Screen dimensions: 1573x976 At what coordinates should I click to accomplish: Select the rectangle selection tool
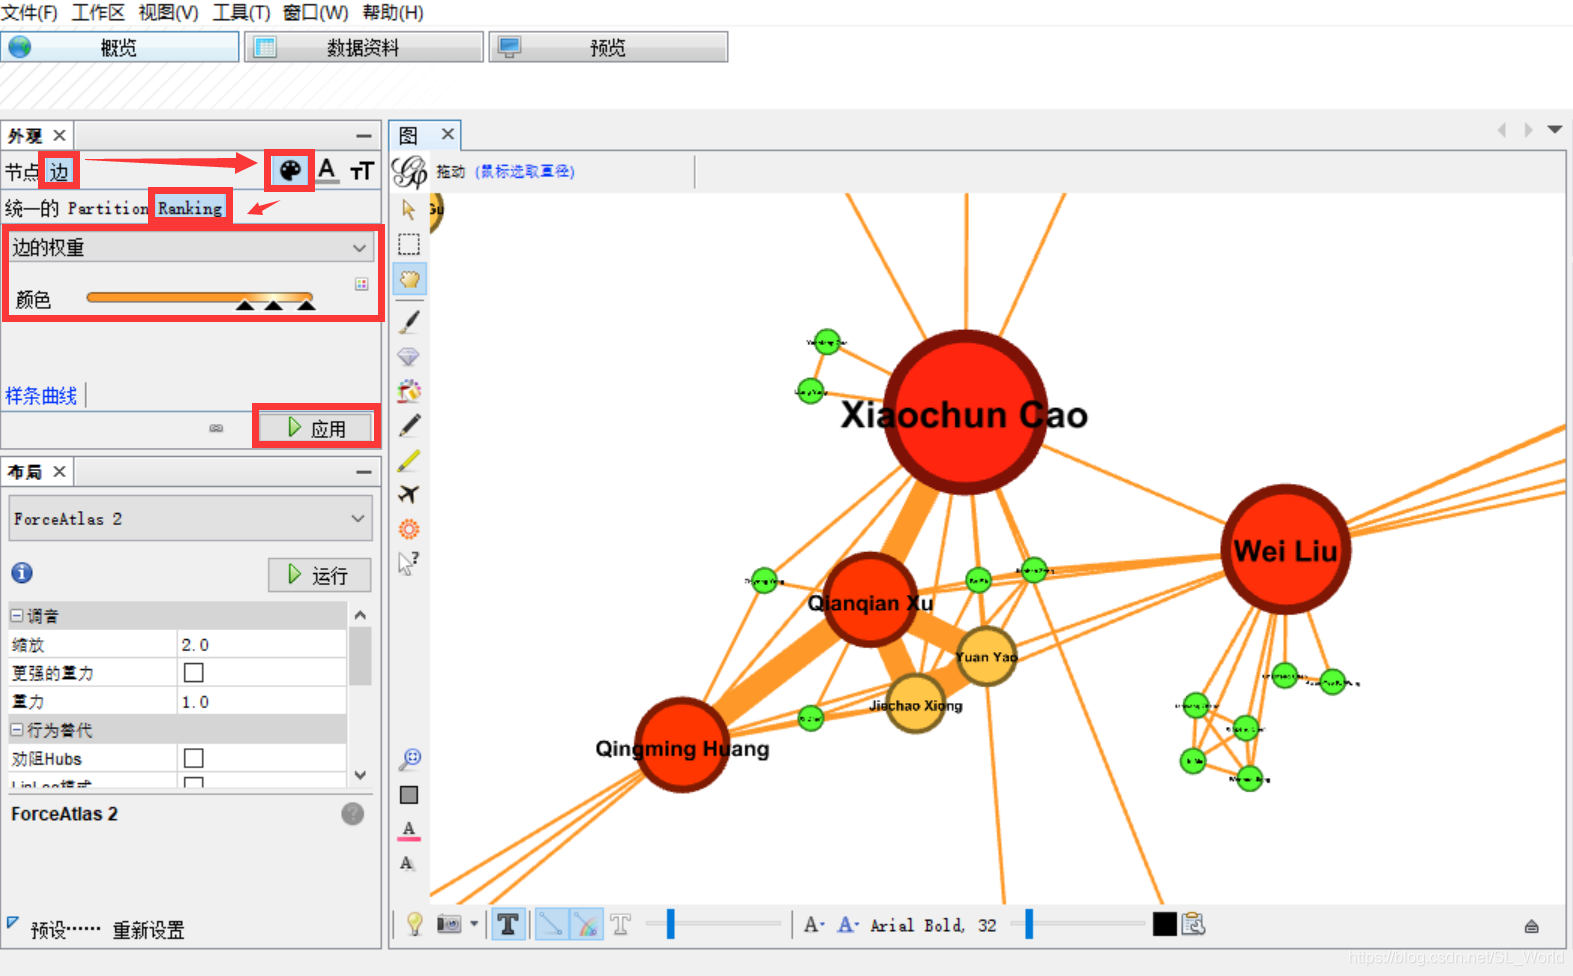[409, 244]
